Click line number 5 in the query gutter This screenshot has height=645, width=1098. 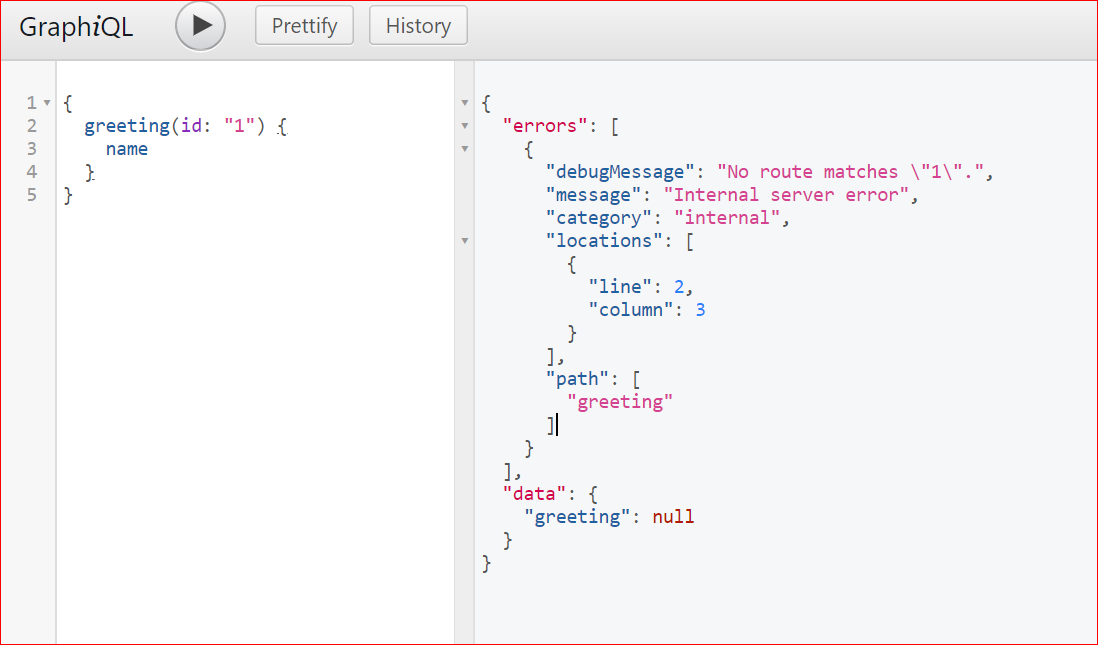(32, 195)
